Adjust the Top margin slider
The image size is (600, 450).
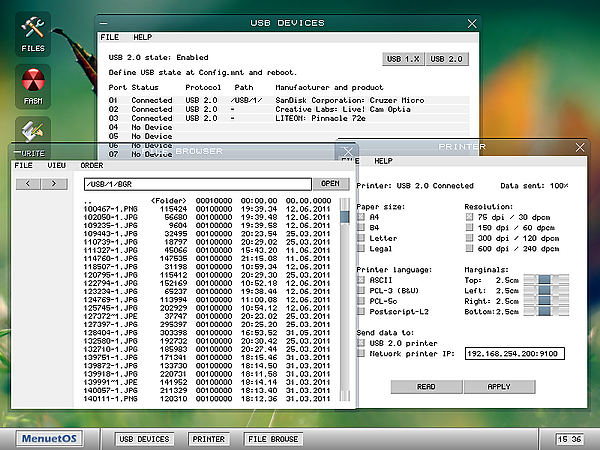pos(546,280)
